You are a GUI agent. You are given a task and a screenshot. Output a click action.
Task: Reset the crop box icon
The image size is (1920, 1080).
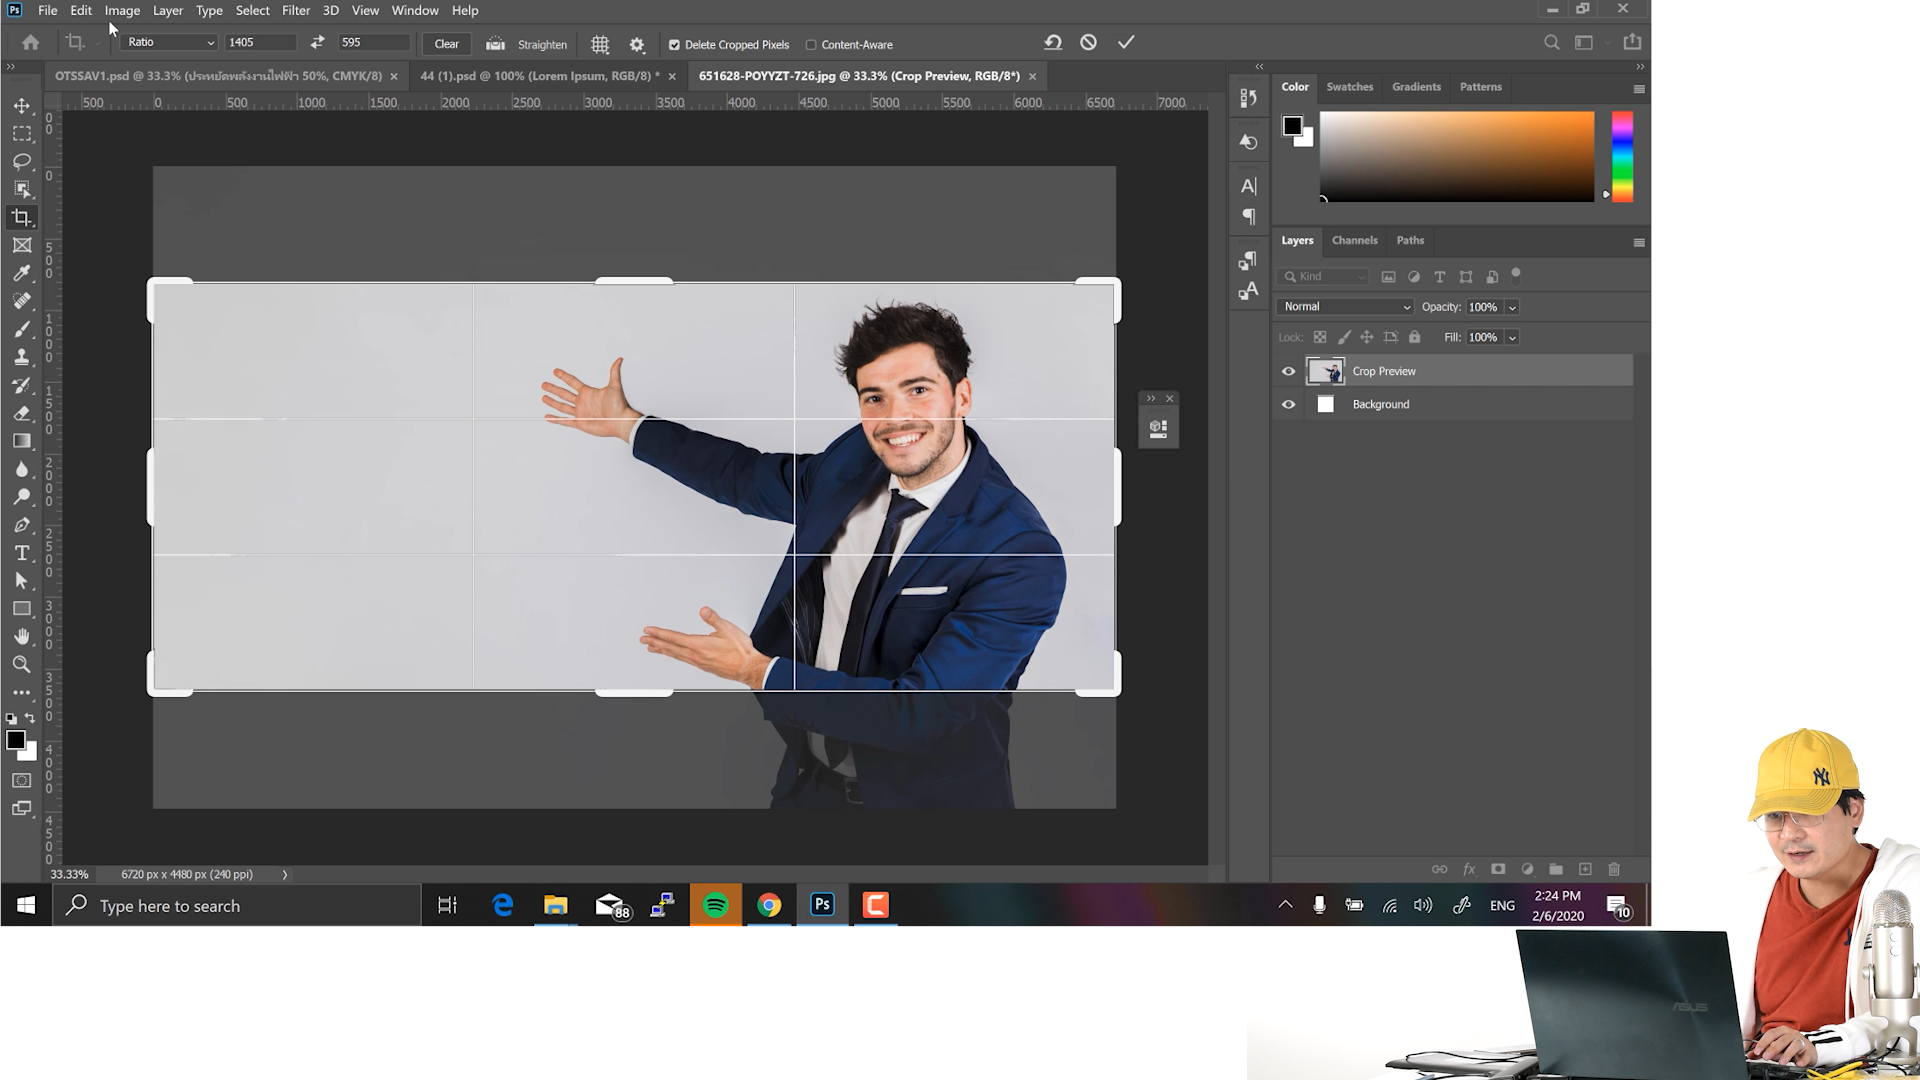point(1053,42)
